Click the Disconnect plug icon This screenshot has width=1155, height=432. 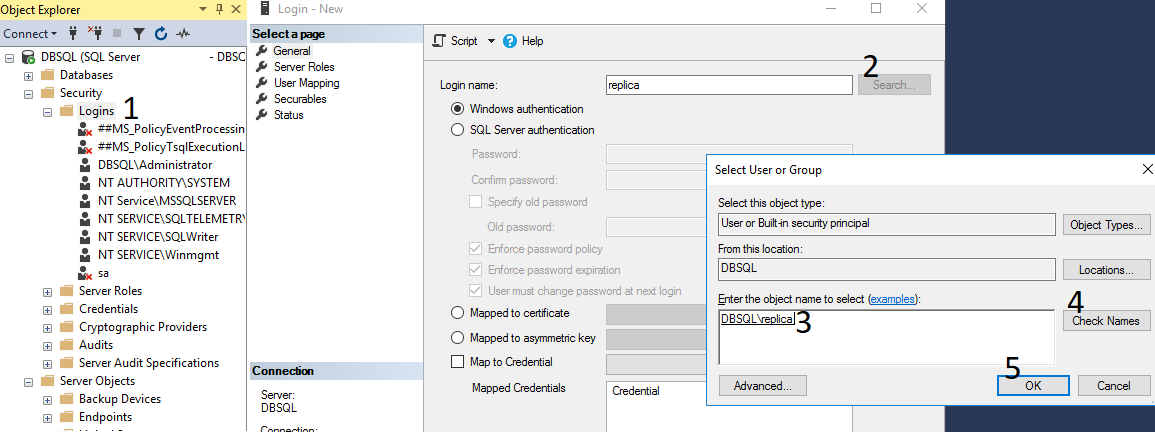pyautogui.click(x=95, y=33)
